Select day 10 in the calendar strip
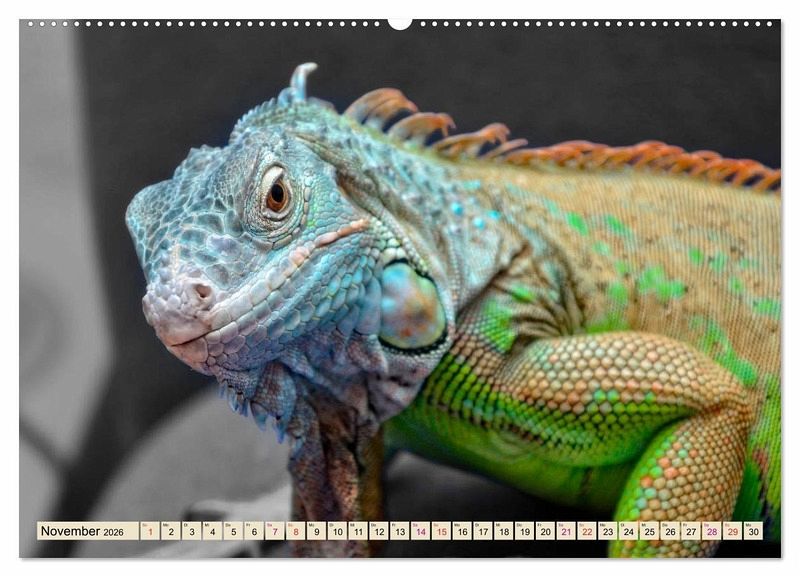The width and height of the screenshot is (800, 577). [x=337, y=531]
